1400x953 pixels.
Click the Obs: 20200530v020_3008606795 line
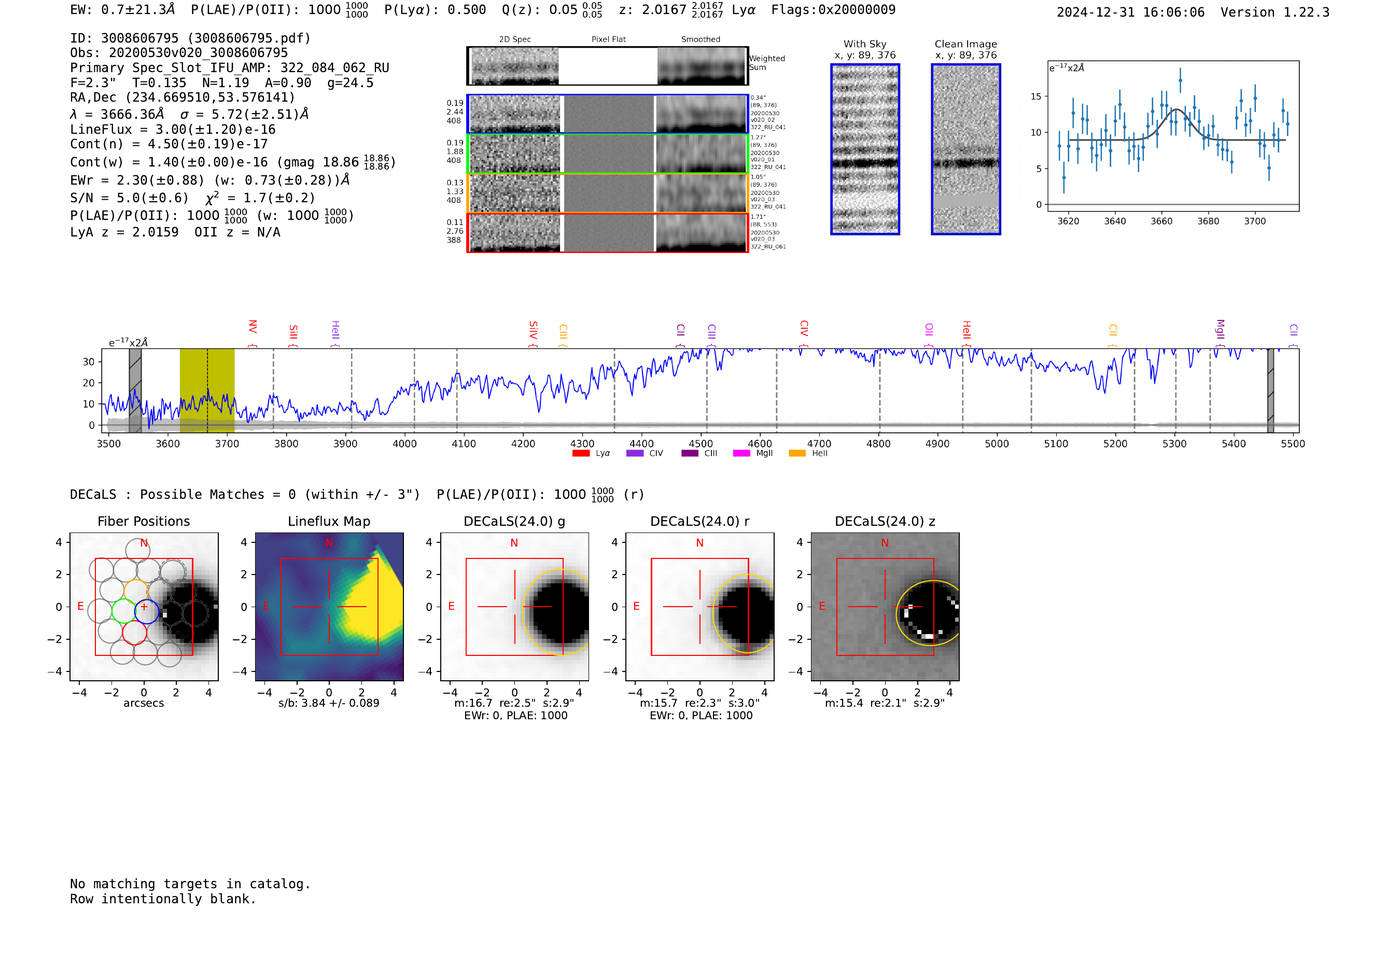click(x=179, y=53)
